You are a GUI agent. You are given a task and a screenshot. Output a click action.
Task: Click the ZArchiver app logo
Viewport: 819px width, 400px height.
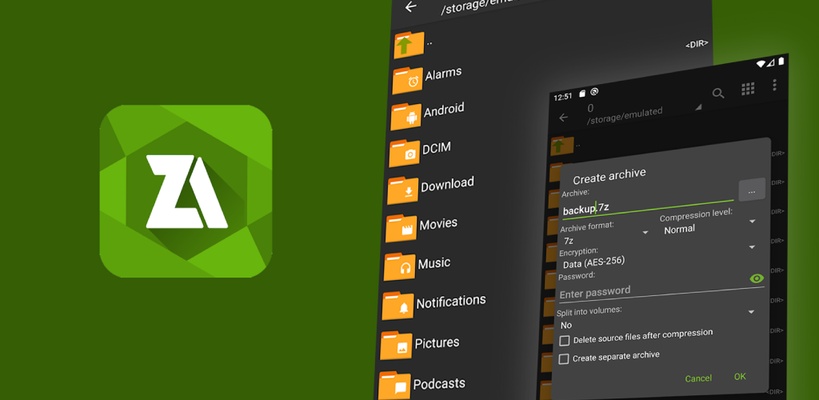[x=186, y=191]
